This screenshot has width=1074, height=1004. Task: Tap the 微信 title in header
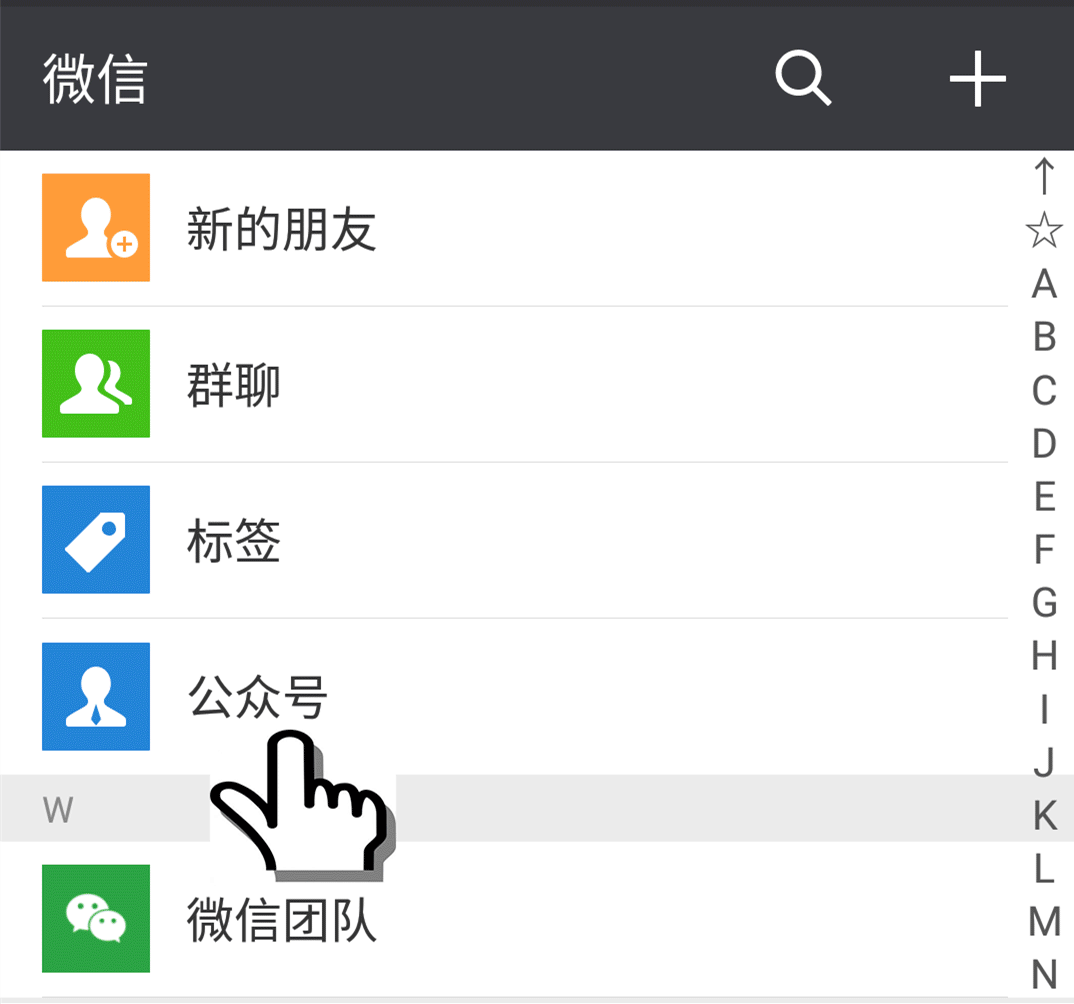(95, 79)
